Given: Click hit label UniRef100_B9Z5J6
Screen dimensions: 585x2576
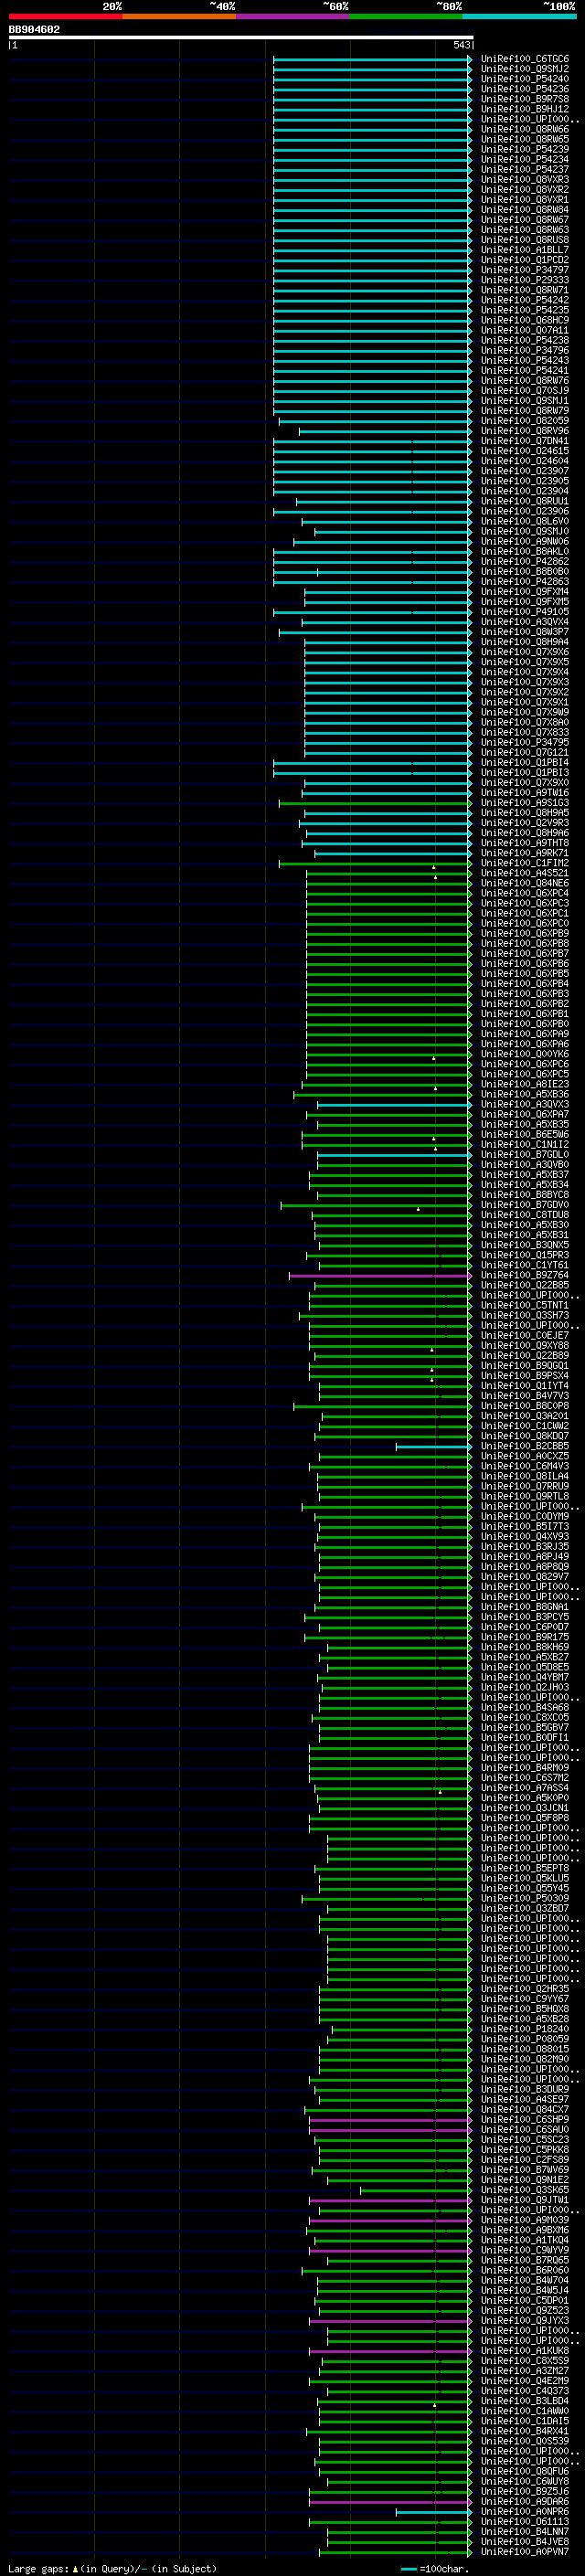Looking at the screenshot, I should 525,2491.
